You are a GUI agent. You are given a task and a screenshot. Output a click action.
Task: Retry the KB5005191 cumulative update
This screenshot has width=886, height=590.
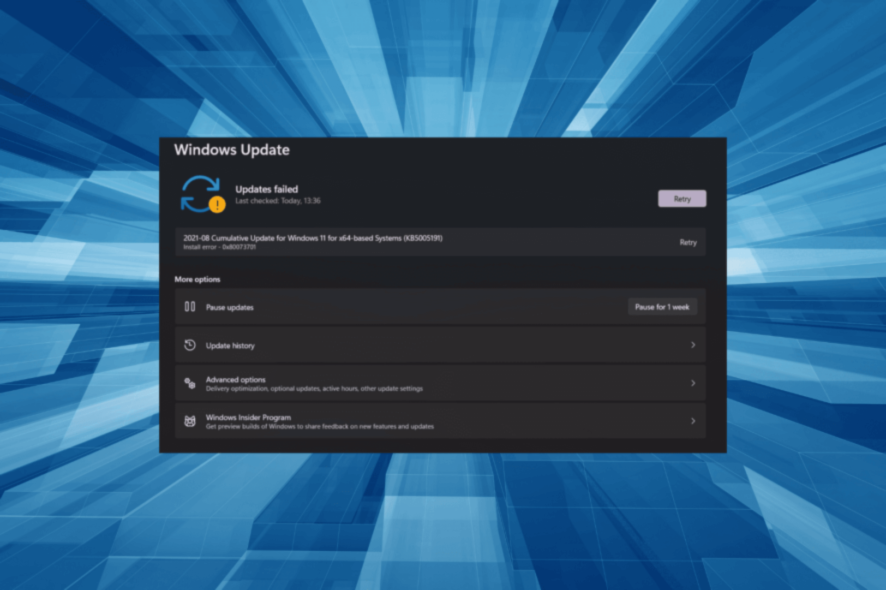(x=688, y=242)
